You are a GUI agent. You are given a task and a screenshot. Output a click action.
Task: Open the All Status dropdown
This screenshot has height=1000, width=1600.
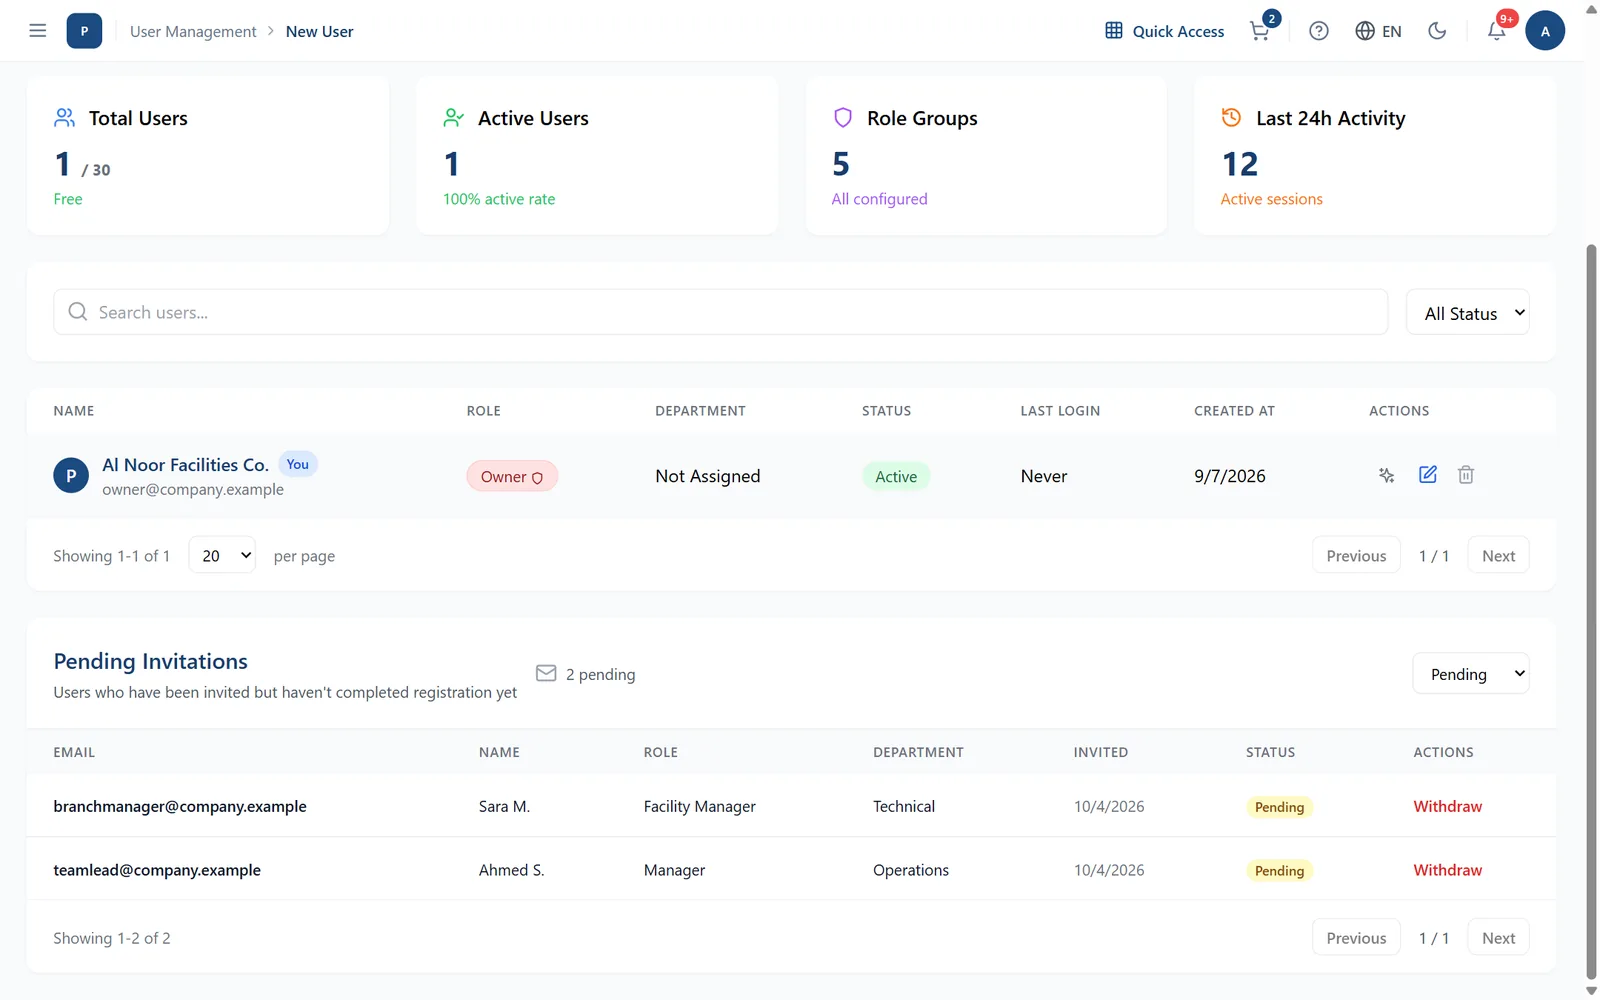[1467, 313]
